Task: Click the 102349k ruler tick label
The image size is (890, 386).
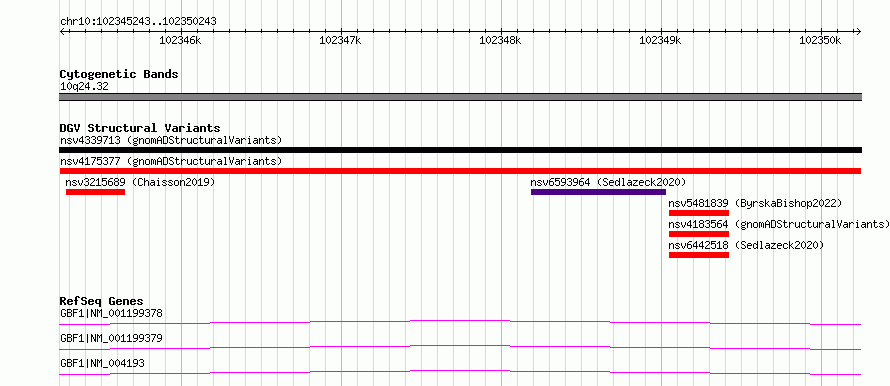Action: coord(661,40)
